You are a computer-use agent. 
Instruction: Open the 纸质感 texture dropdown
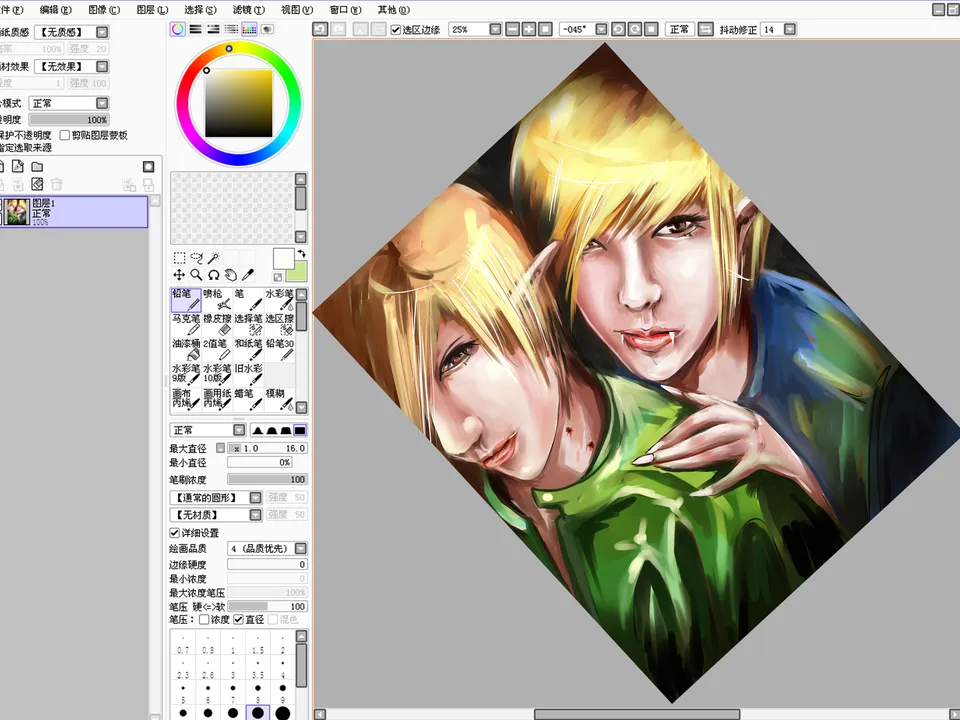coord(102,32)
